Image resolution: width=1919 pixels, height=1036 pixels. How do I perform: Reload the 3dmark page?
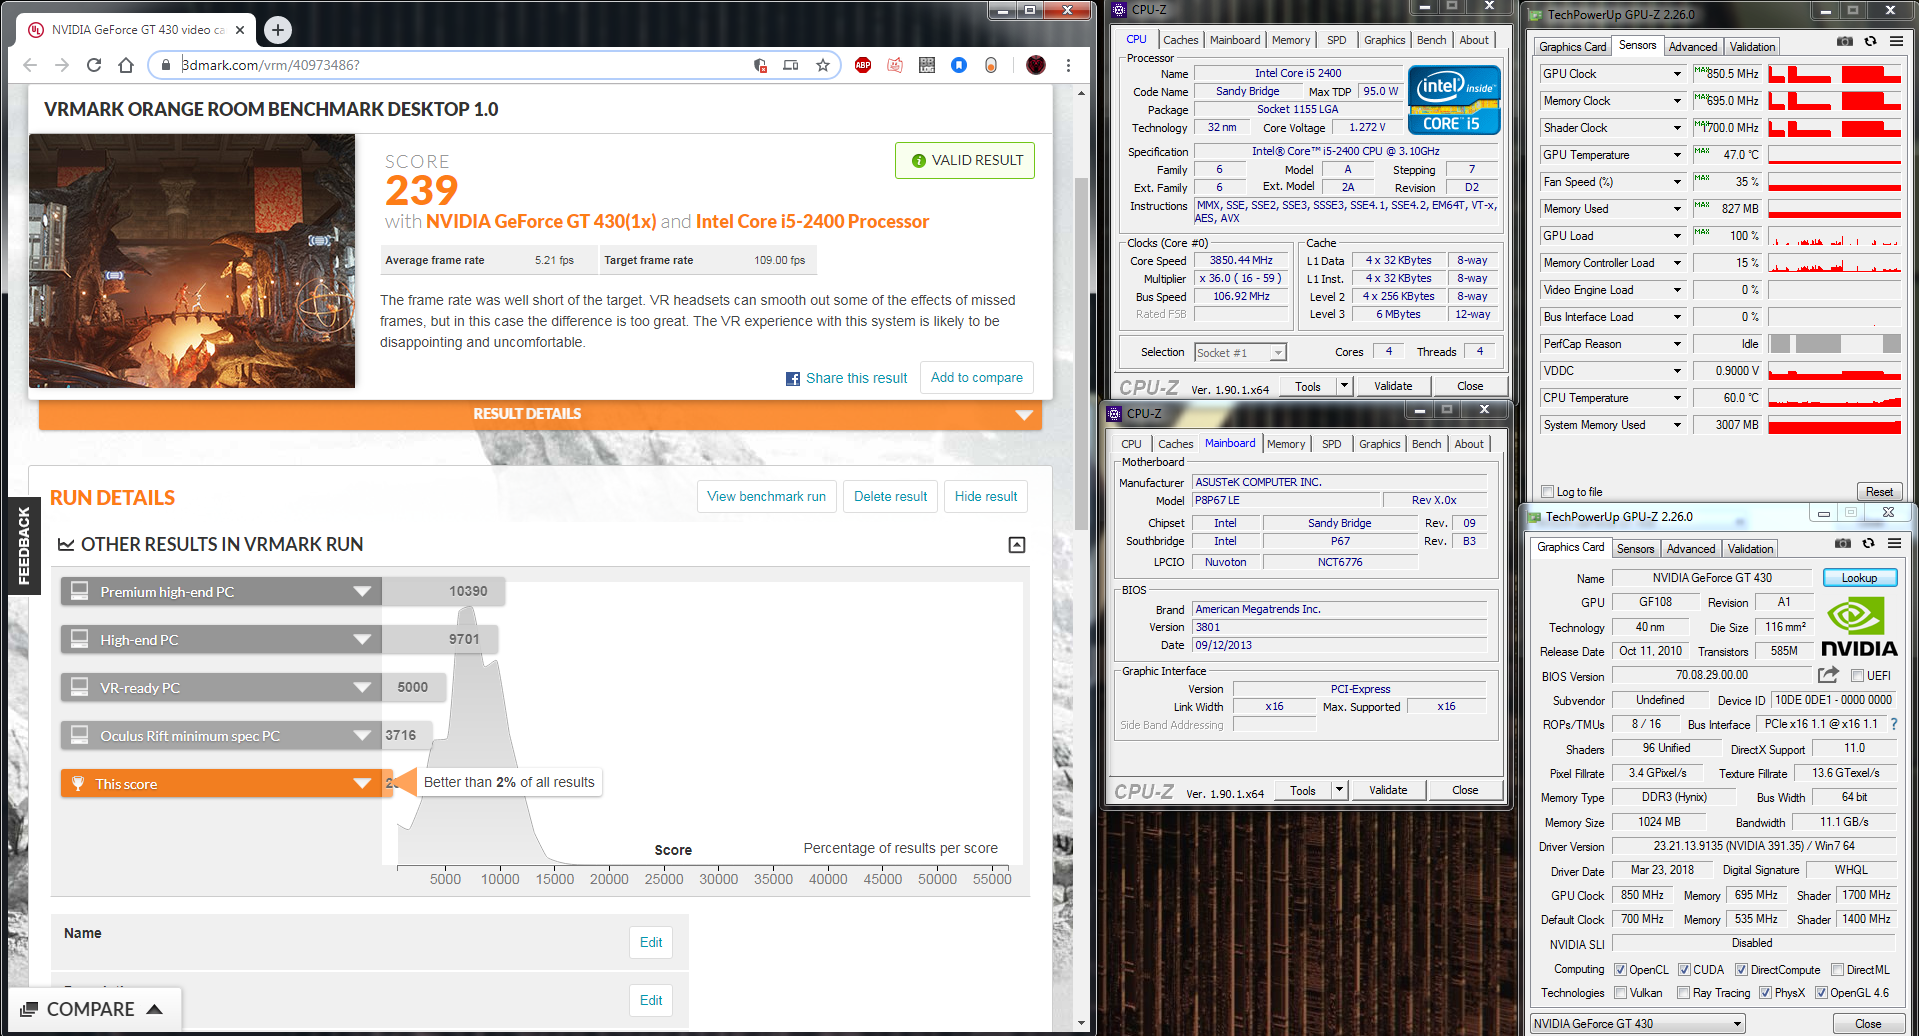point(94,65)
